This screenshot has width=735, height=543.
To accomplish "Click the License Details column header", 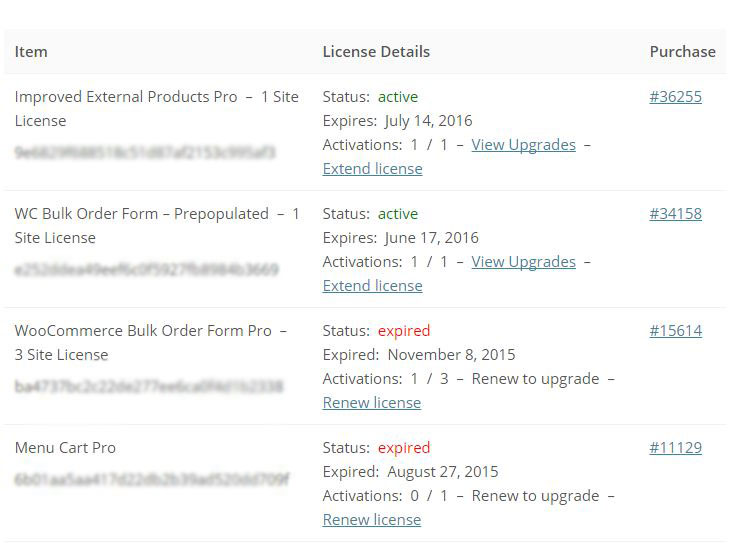I will [x=376, y=52].
